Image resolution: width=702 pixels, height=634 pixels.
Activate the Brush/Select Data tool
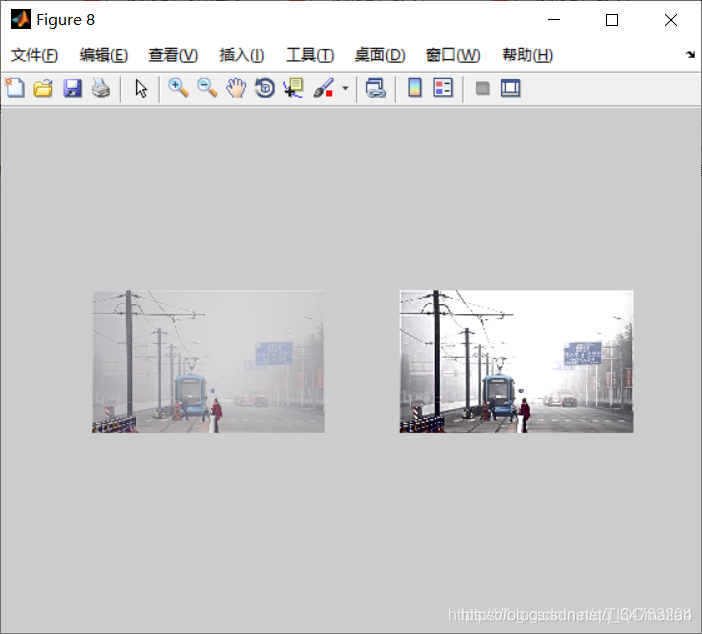coord(323,88)
